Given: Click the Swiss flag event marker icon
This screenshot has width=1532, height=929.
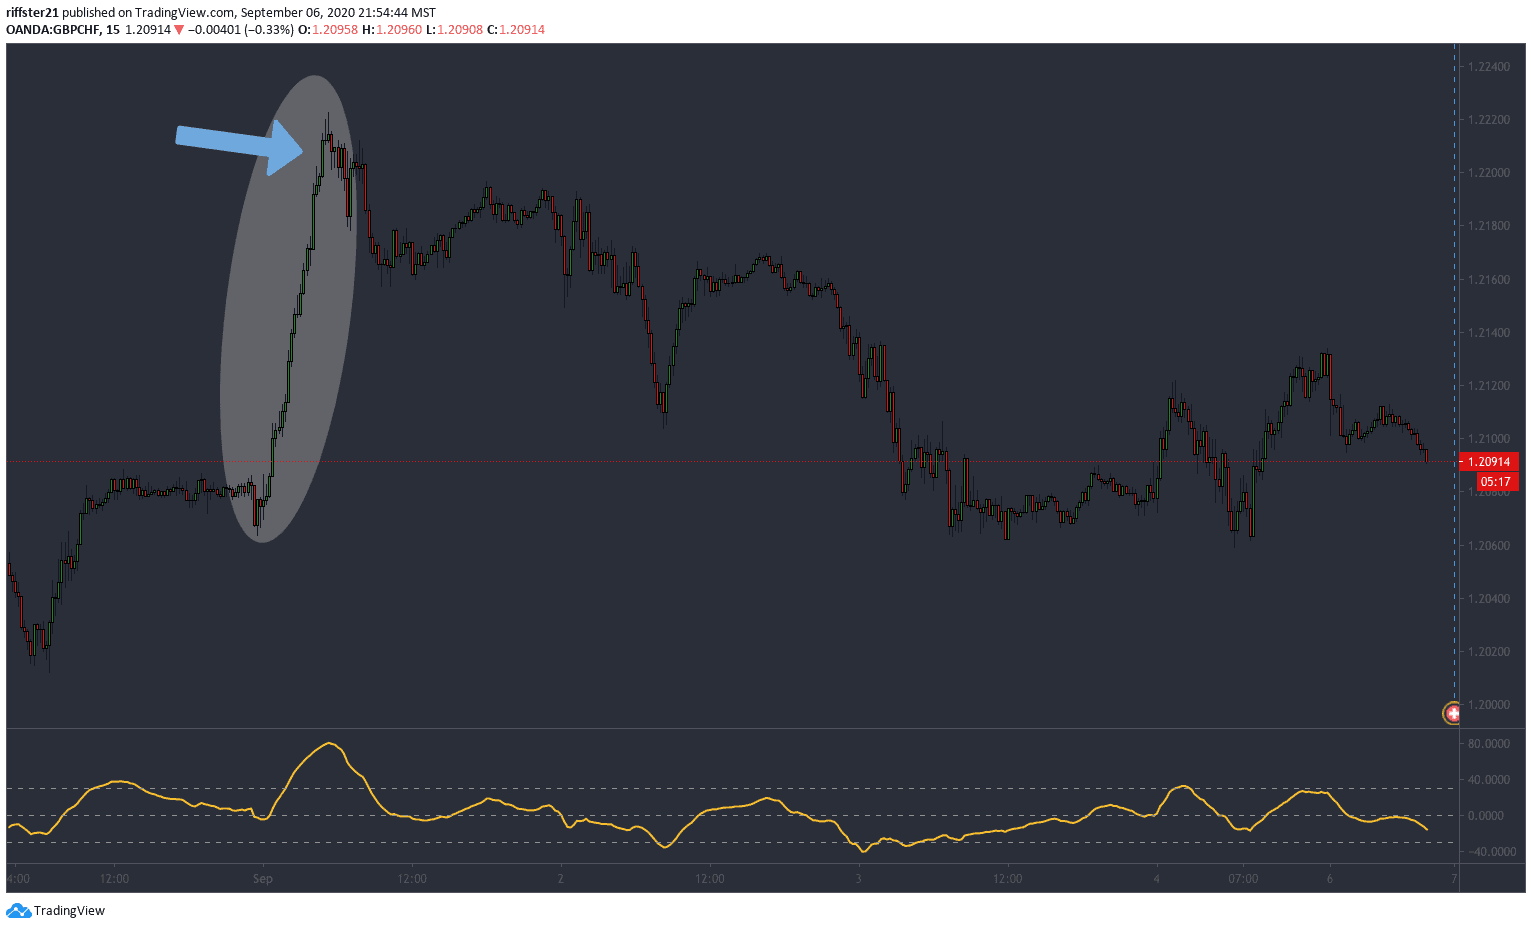Looking at the screenshot, I should pyautogui.click(x=1452, y=713).
